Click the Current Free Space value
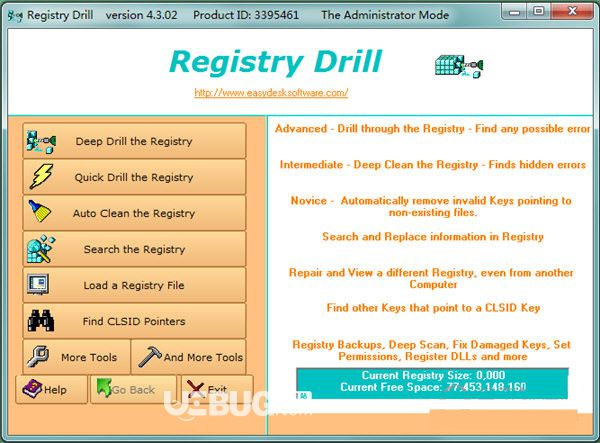 coord(486,387)
